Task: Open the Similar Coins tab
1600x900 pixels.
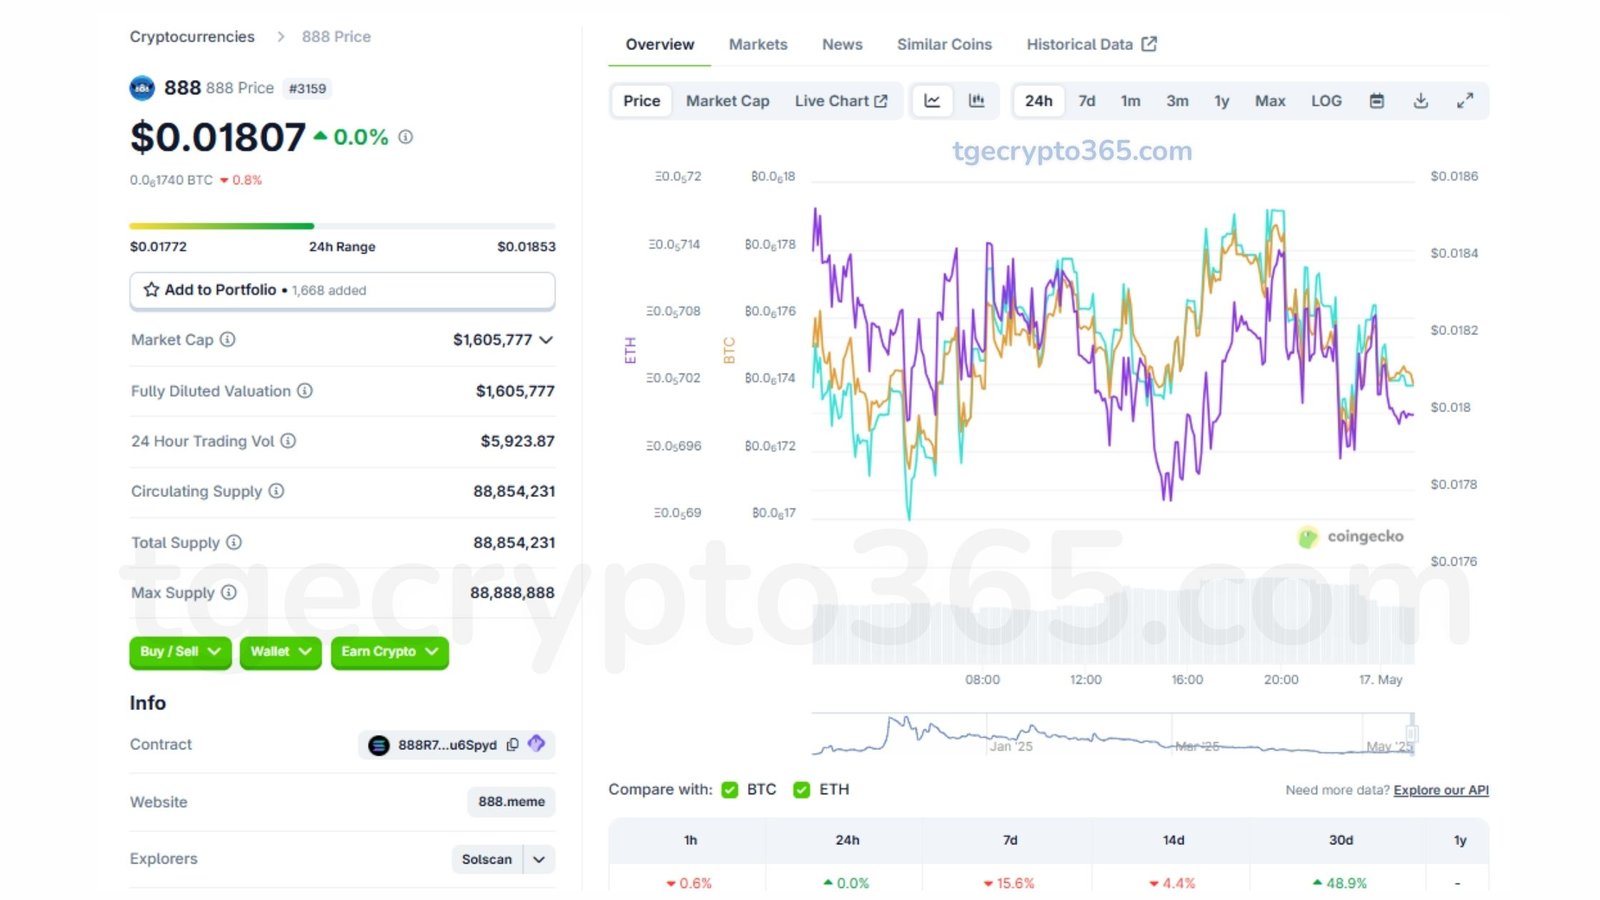Action: tap(944, 45)
